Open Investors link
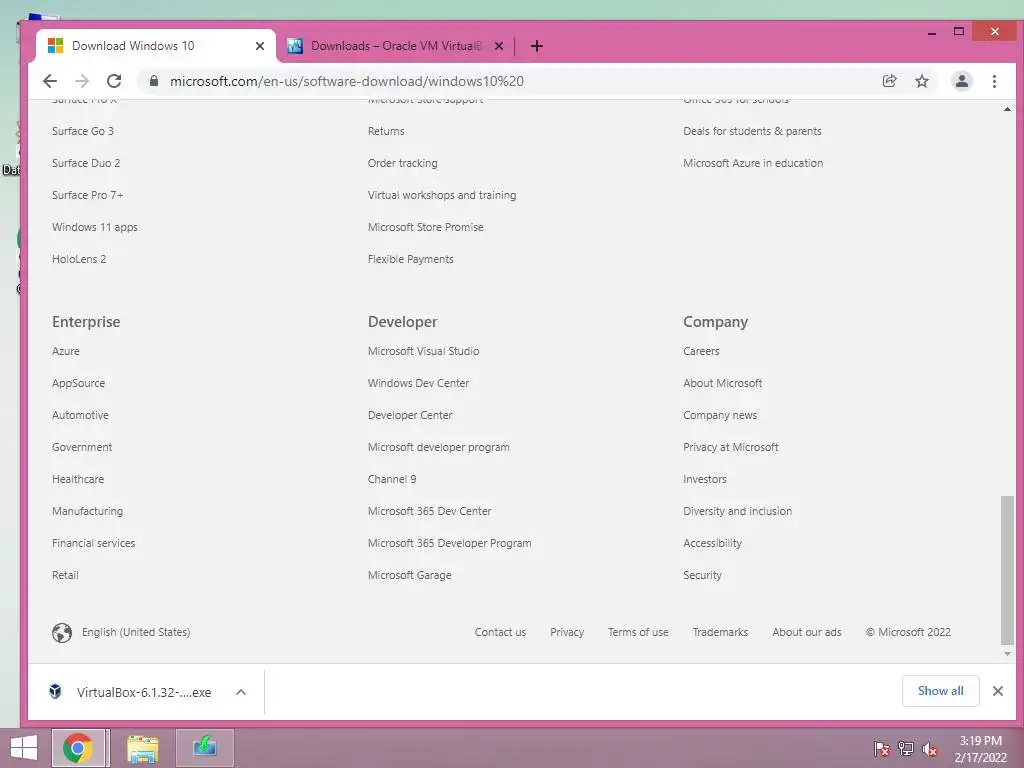 pyautogui.click(x=705, y=479)
